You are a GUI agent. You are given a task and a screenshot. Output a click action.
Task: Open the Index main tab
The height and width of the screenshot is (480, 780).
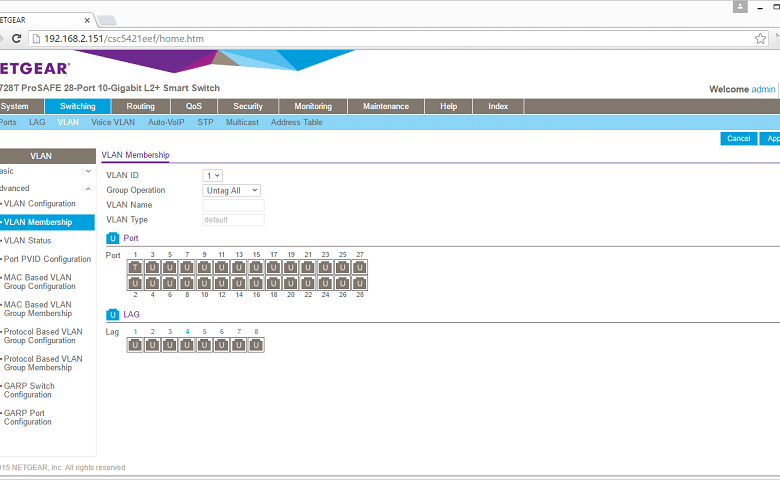pos(498,106)
